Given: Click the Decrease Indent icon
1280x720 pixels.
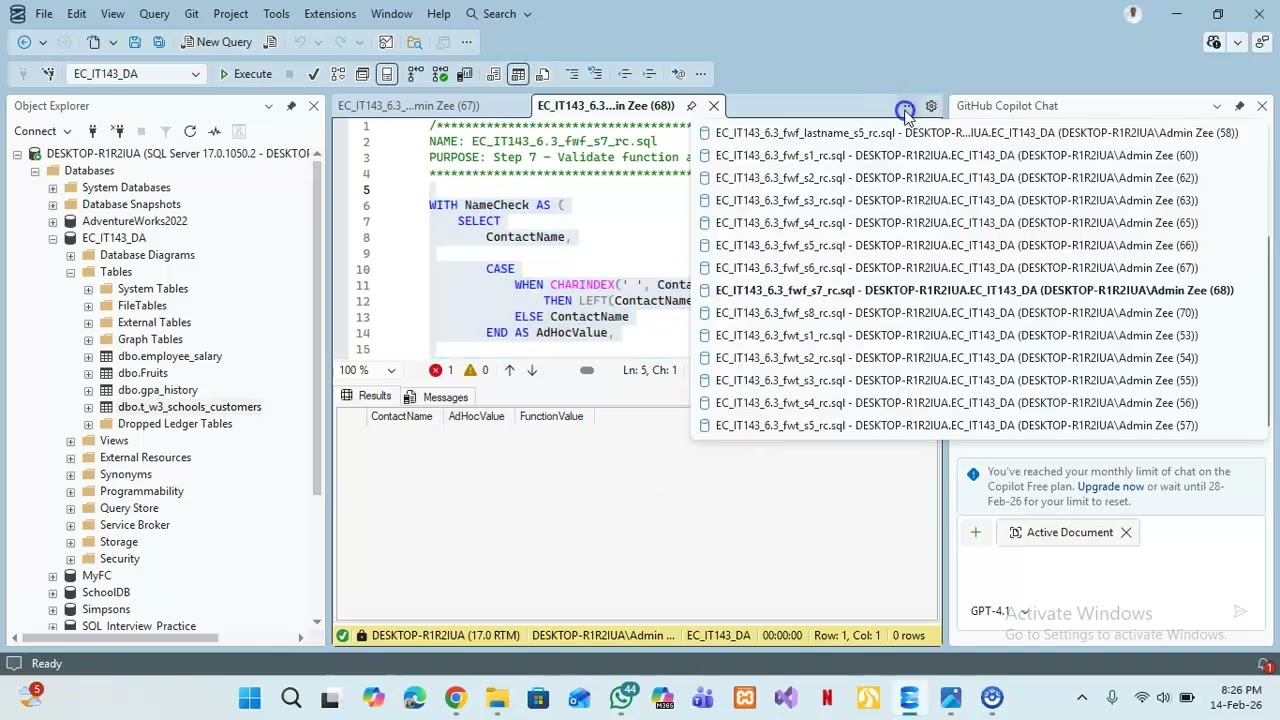Looking at the screenshot, I should point(625,74).
